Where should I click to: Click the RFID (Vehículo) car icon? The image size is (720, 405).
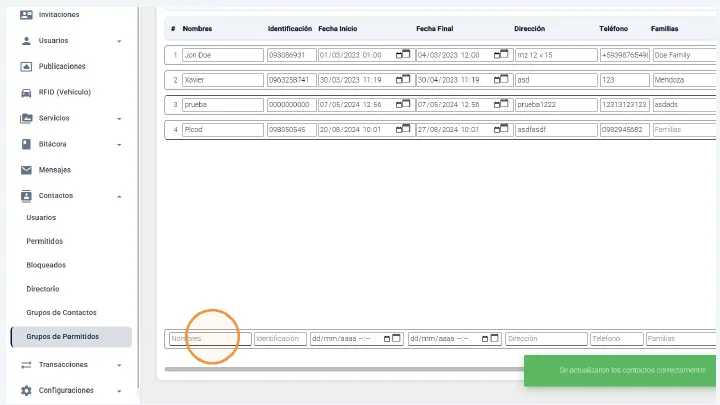coord(26,93)
